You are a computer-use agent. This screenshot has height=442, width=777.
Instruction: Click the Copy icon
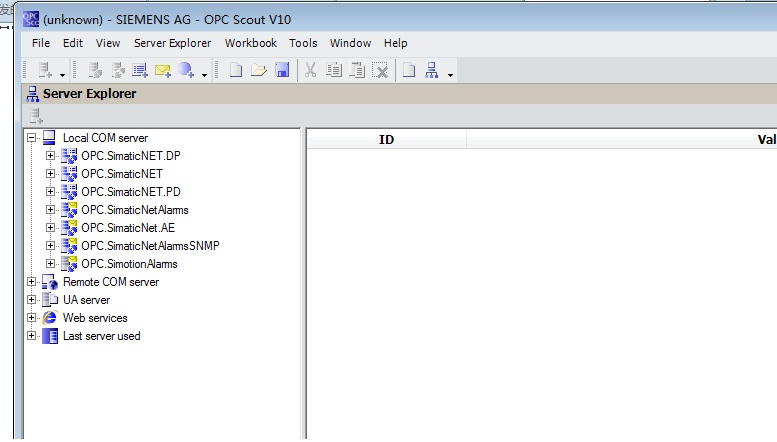333,70
